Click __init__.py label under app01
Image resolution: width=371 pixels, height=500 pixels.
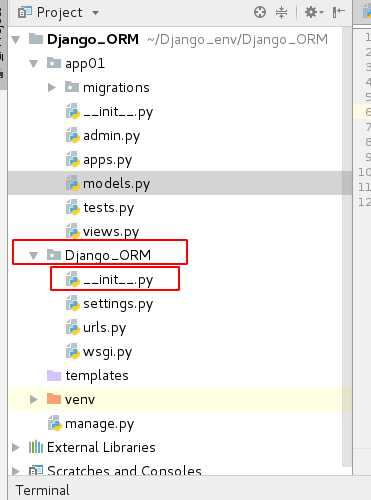click(x=118, y=112)
